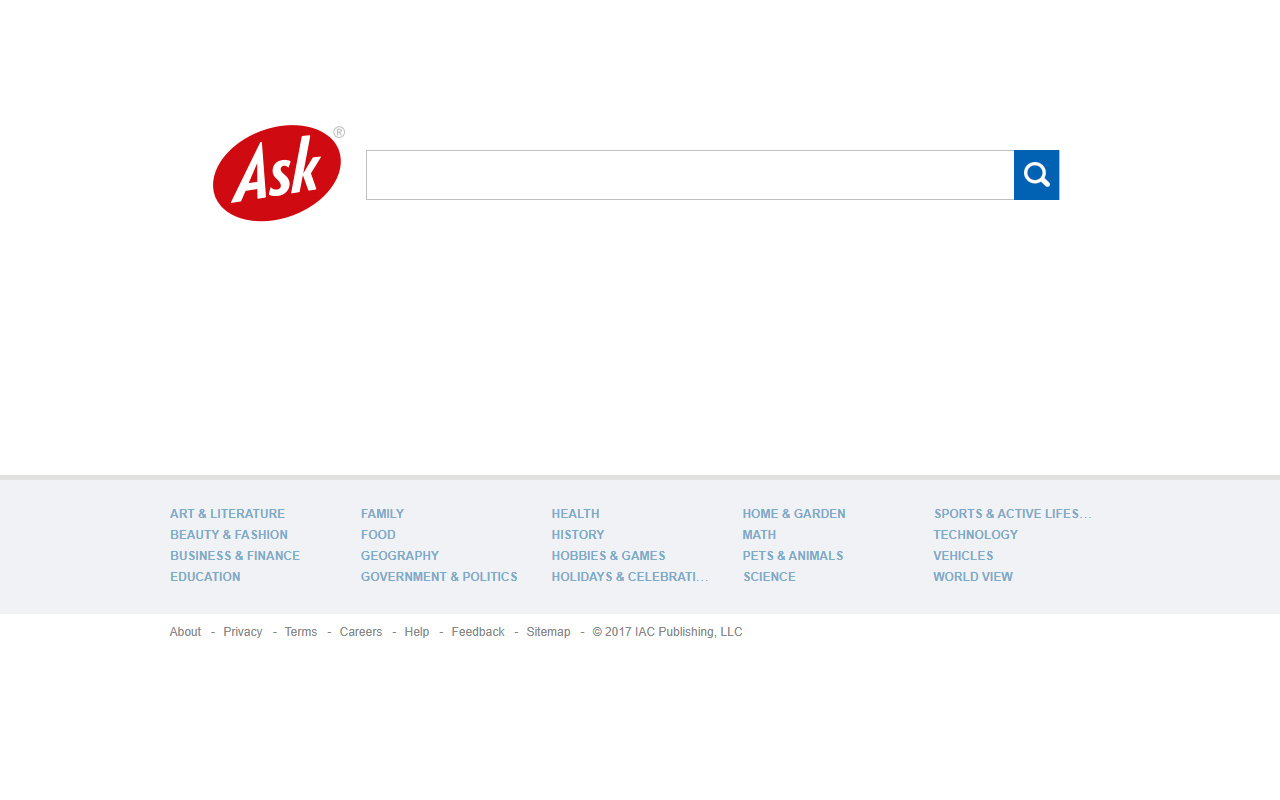Image resolution: width=1280 pixels, height=800 pixels.
Task: Click the Ask logo
Action: click(x=278, y=173)
